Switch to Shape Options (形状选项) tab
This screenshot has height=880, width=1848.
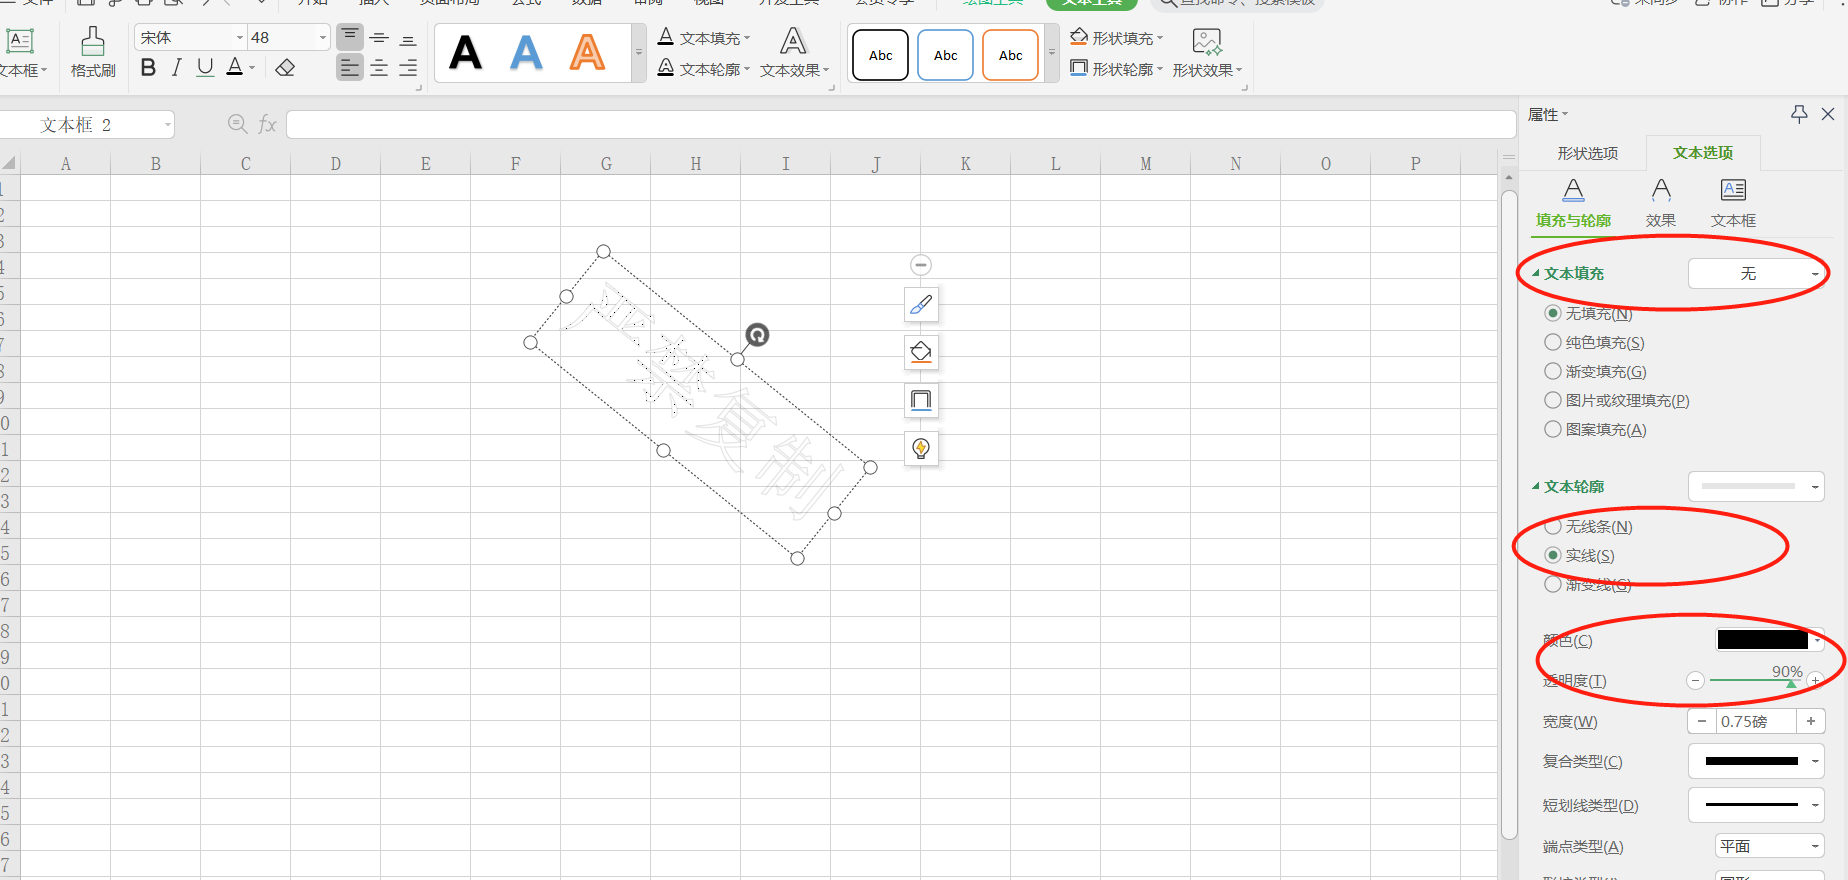click(1587, 153)
